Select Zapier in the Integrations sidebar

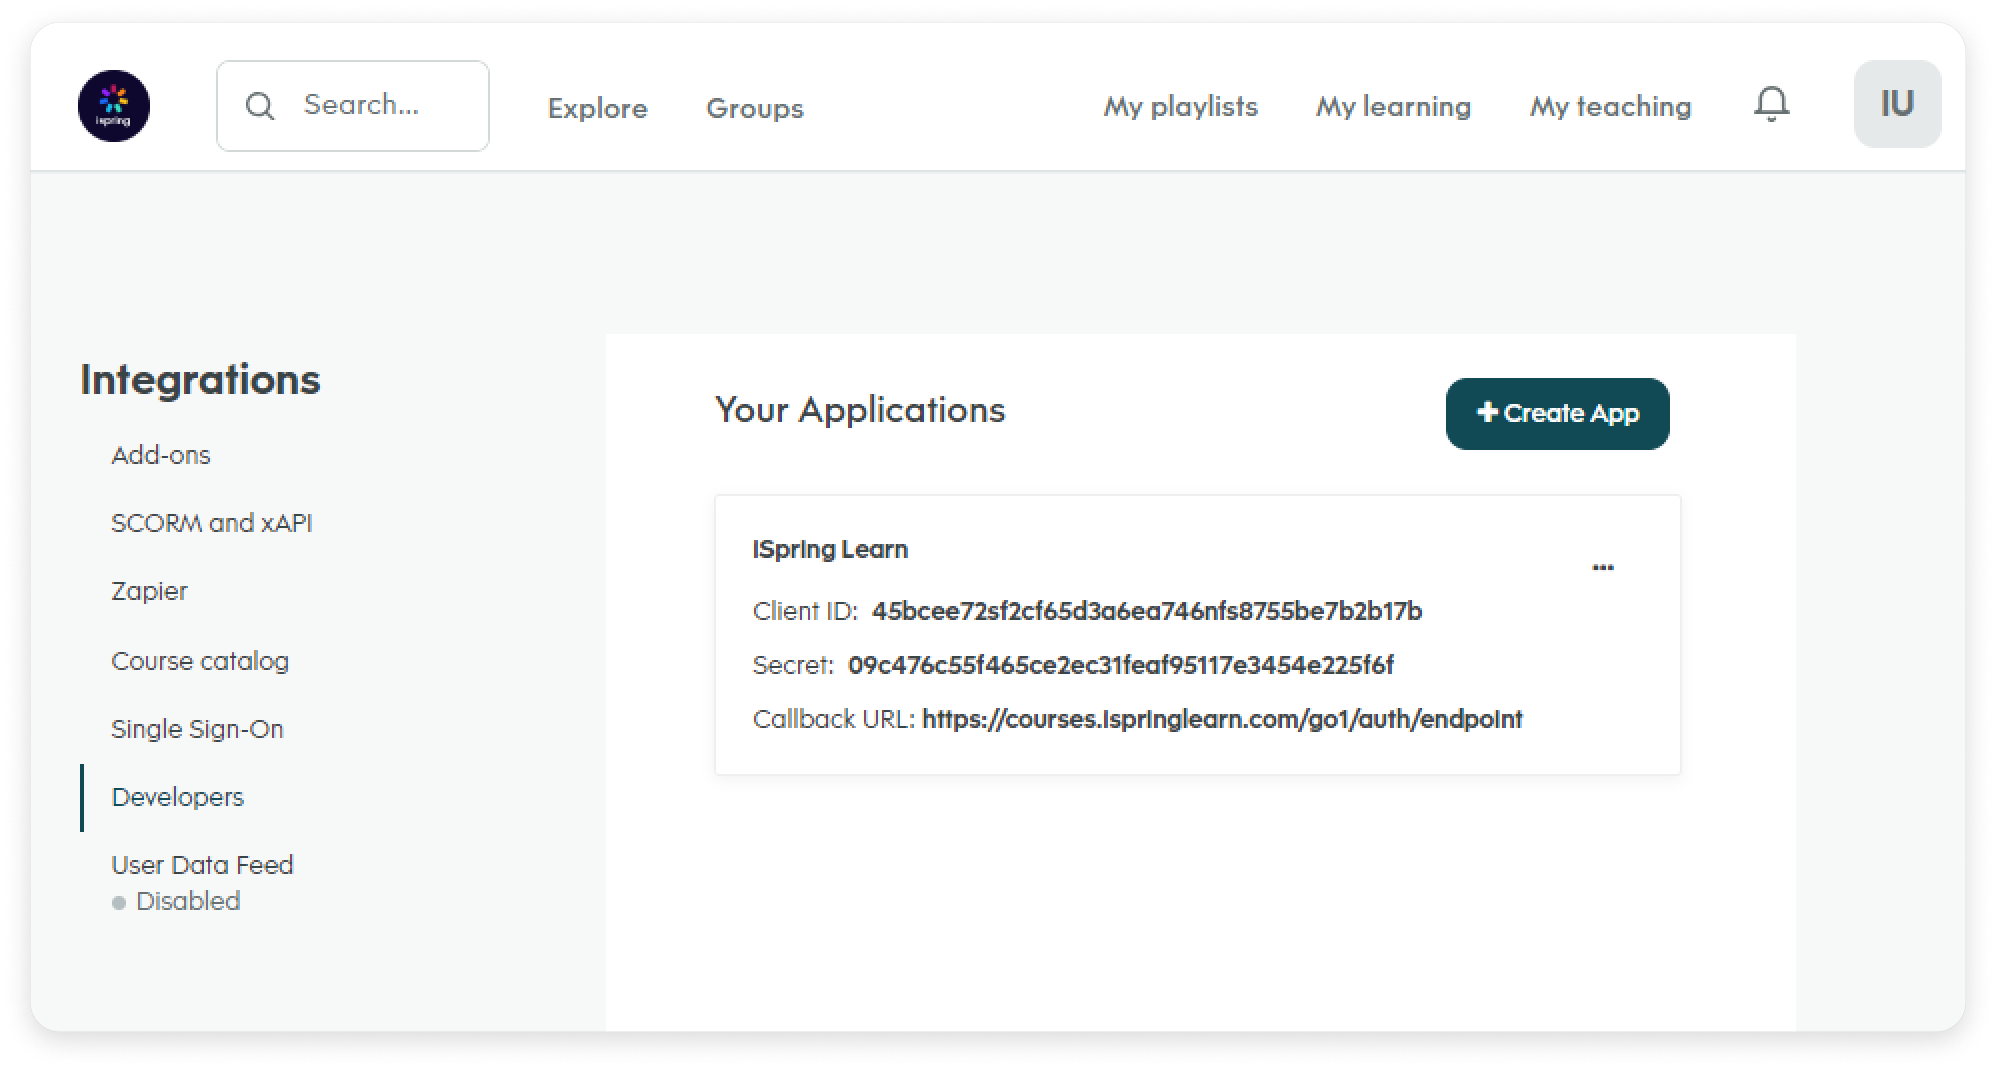tap(149, 592)
